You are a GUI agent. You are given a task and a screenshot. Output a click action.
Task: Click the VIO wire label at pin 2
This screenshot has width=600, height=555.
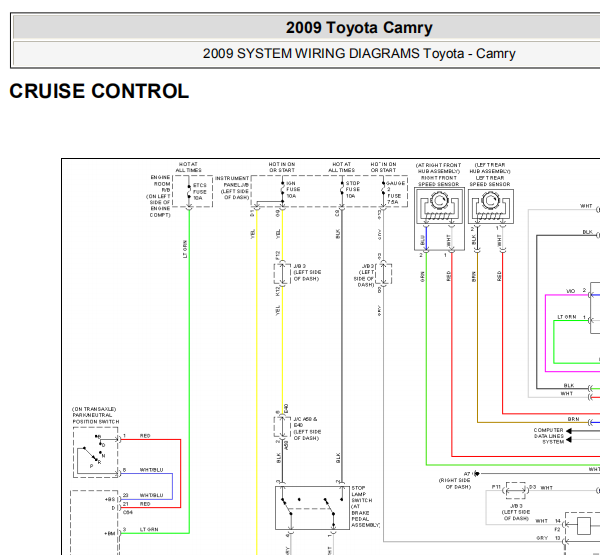tap(571, 291)
